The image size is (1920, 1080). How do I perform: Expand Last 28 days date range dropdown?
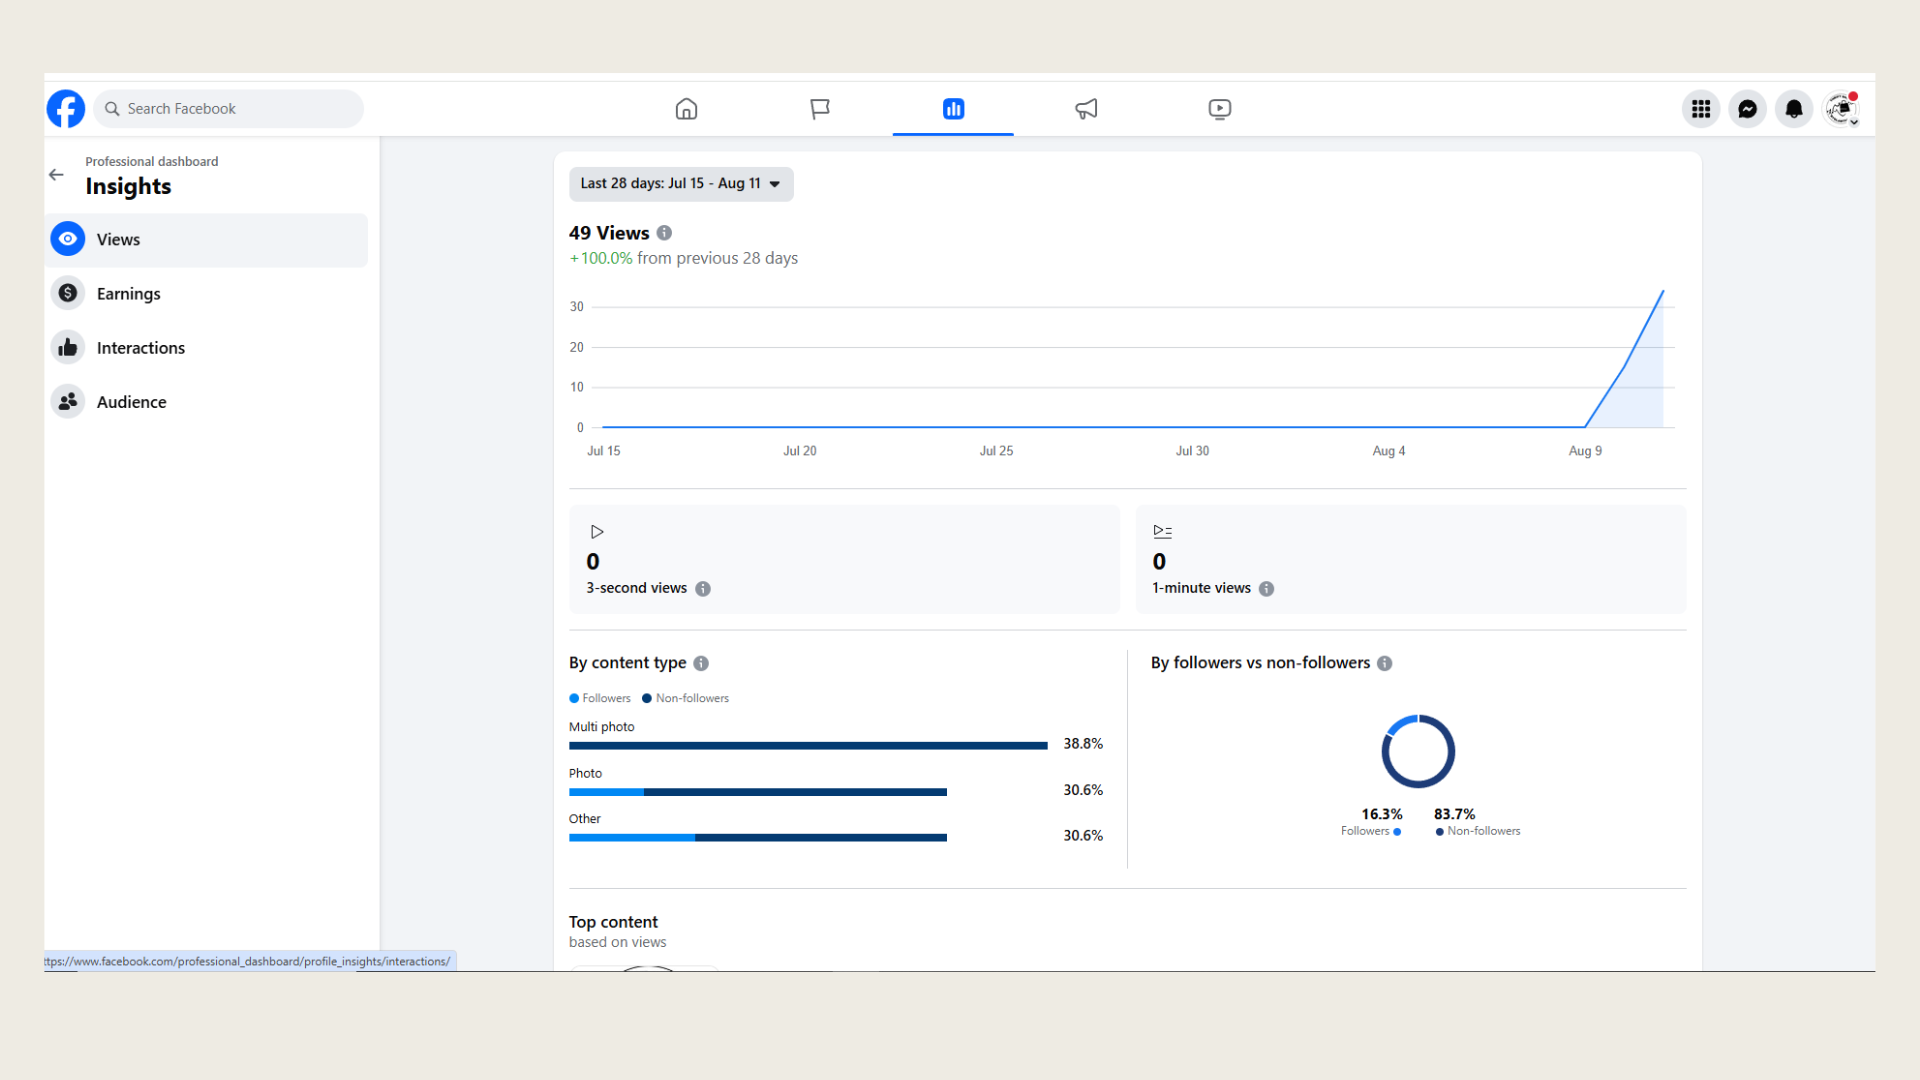(681, 184)
